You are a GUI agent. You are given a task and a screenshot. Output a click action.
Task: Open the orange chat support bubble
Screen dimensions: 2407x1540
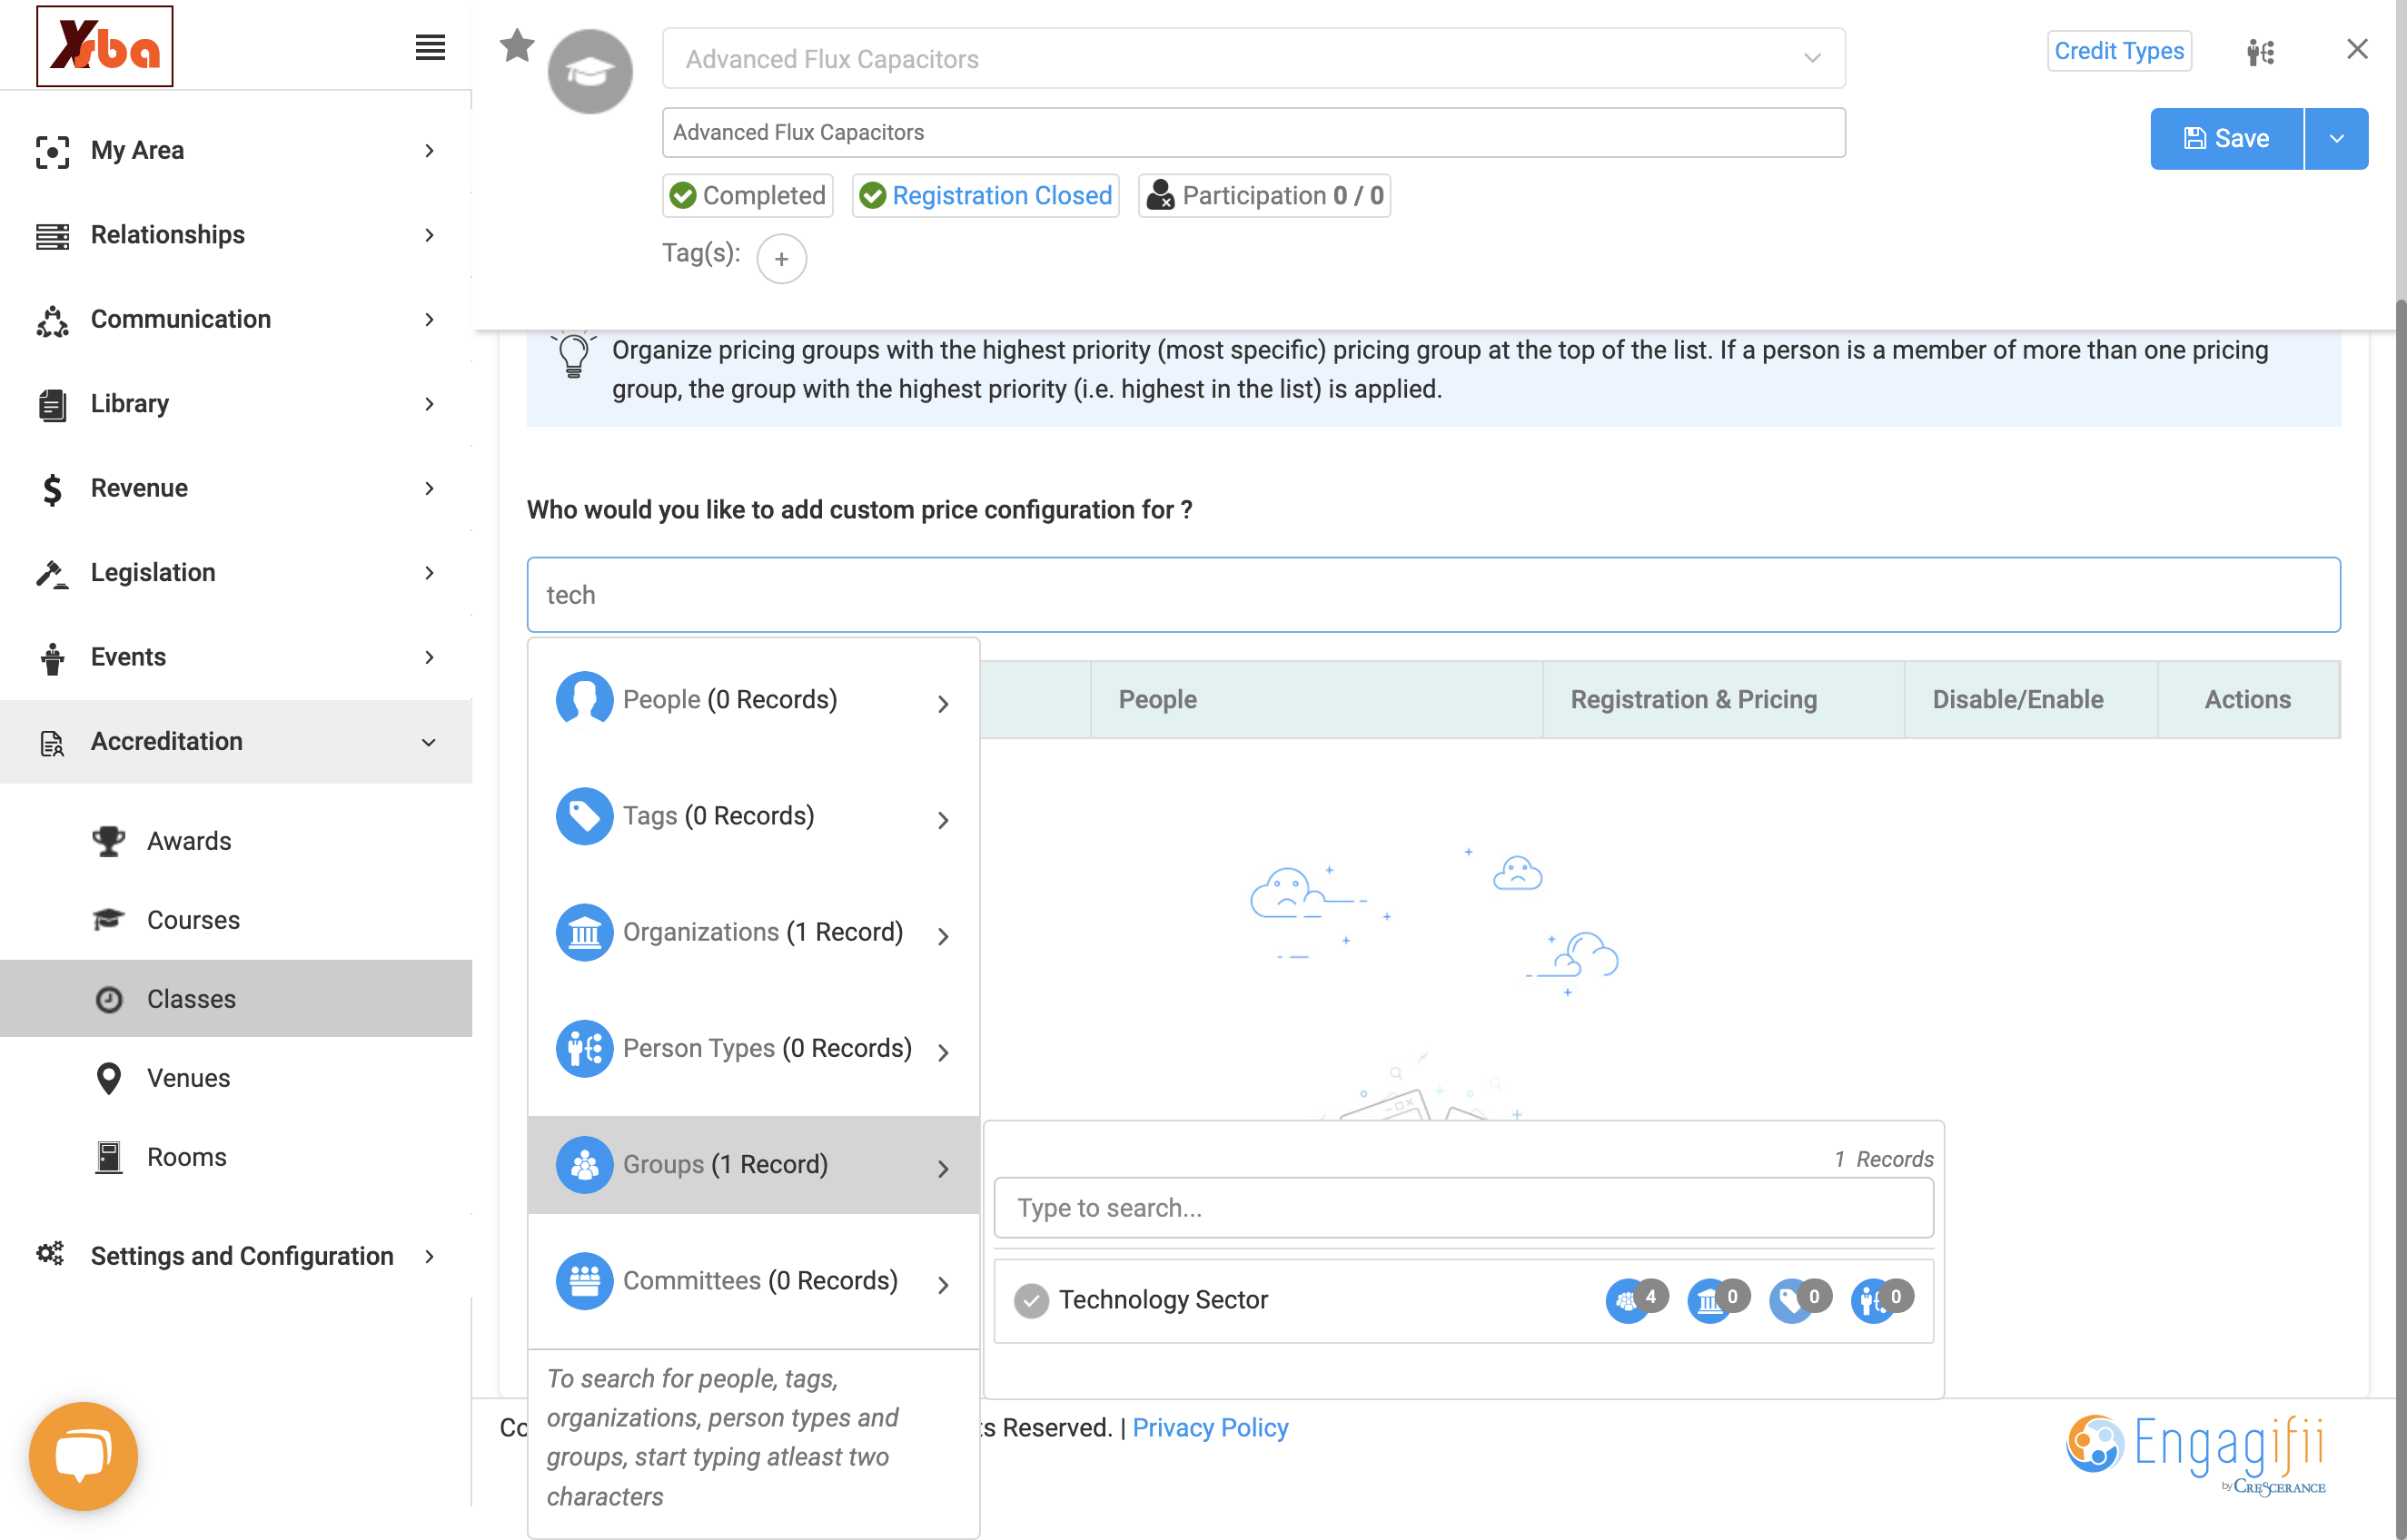point(83,1455)
